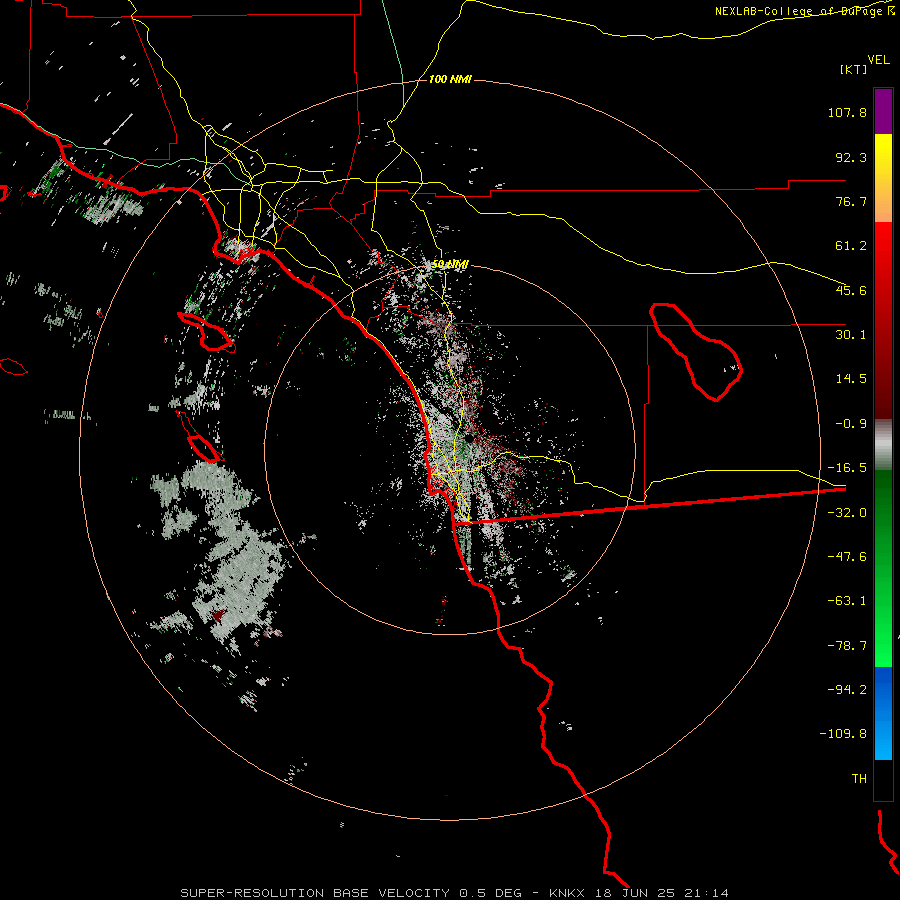The height and width of the screenshot is (900, 900).
Task: Select the -78.7 scale value
Action: pos(847,646)
